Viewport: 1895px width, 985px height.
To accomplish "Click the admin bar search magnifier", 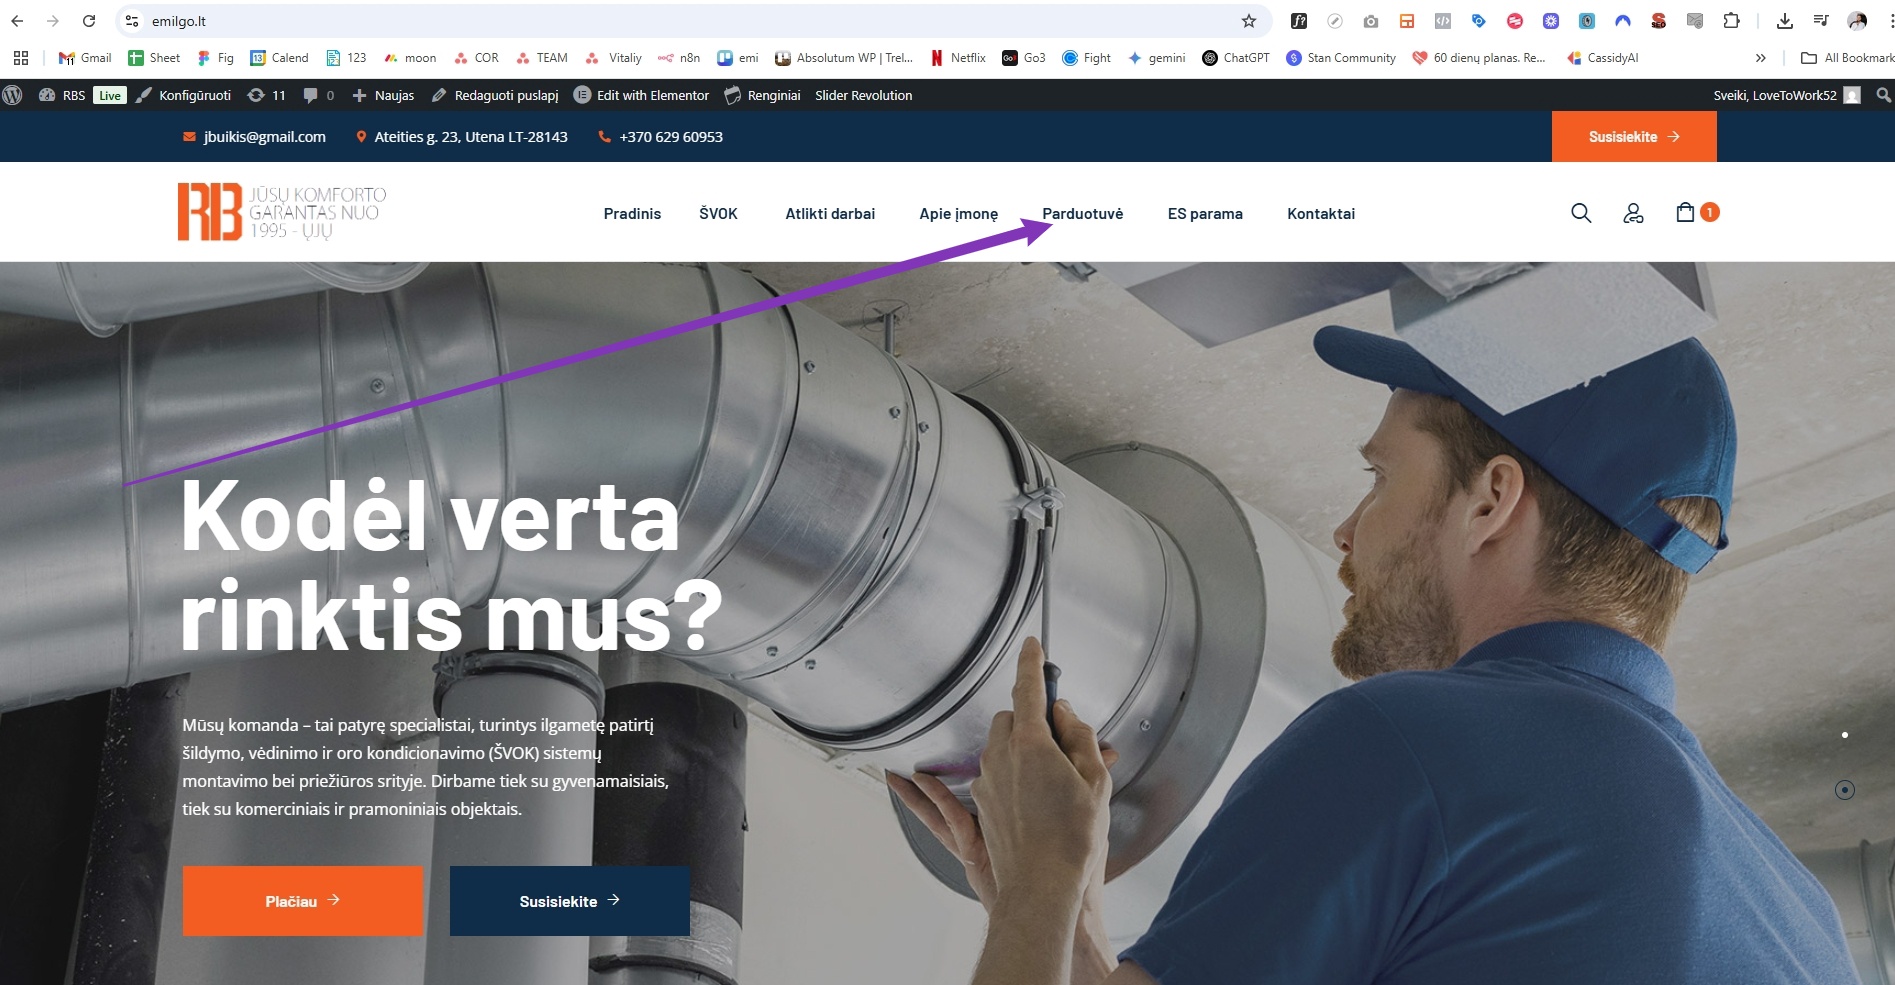I will click(x=1883, y=95).
